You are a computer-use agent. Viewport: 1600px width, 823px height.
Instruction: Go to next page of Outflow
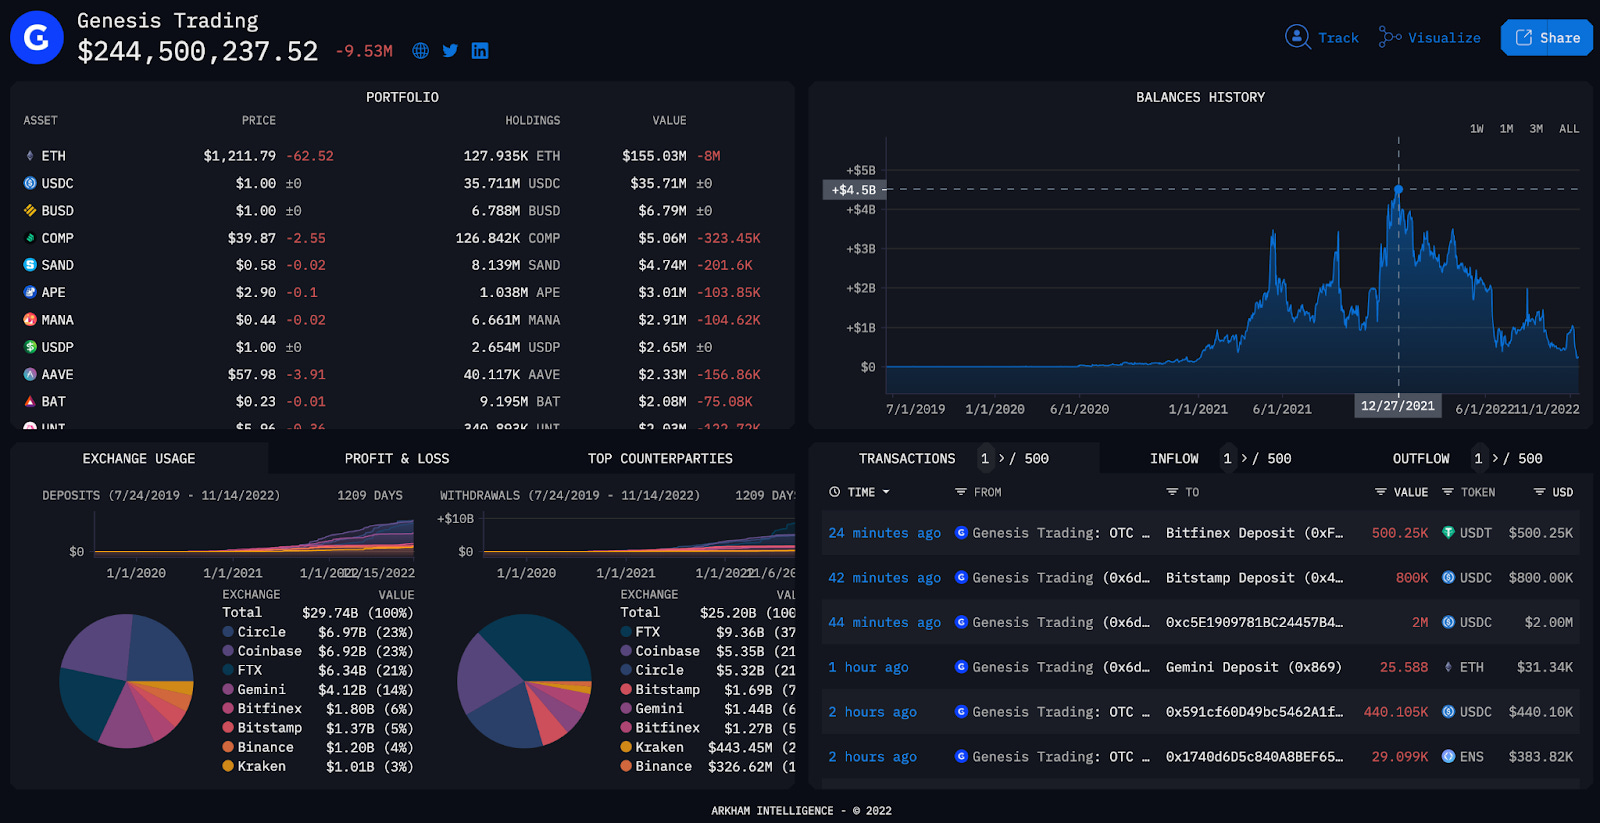click(1495, 458)
